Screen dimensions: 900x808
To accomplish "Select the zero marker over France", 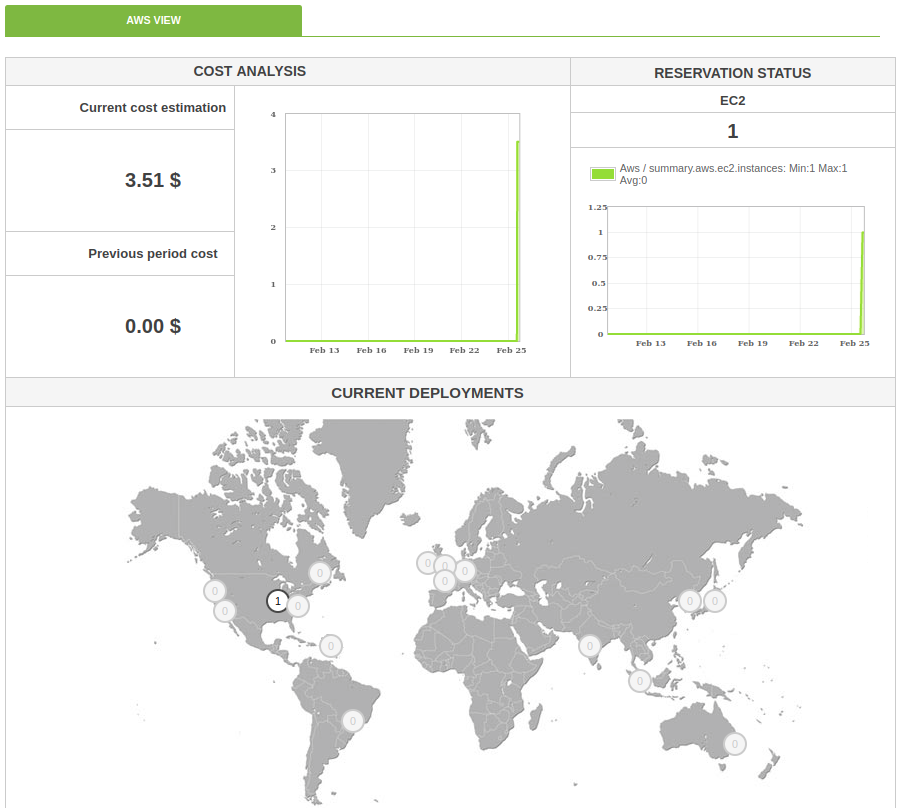I will click(445, 581).
